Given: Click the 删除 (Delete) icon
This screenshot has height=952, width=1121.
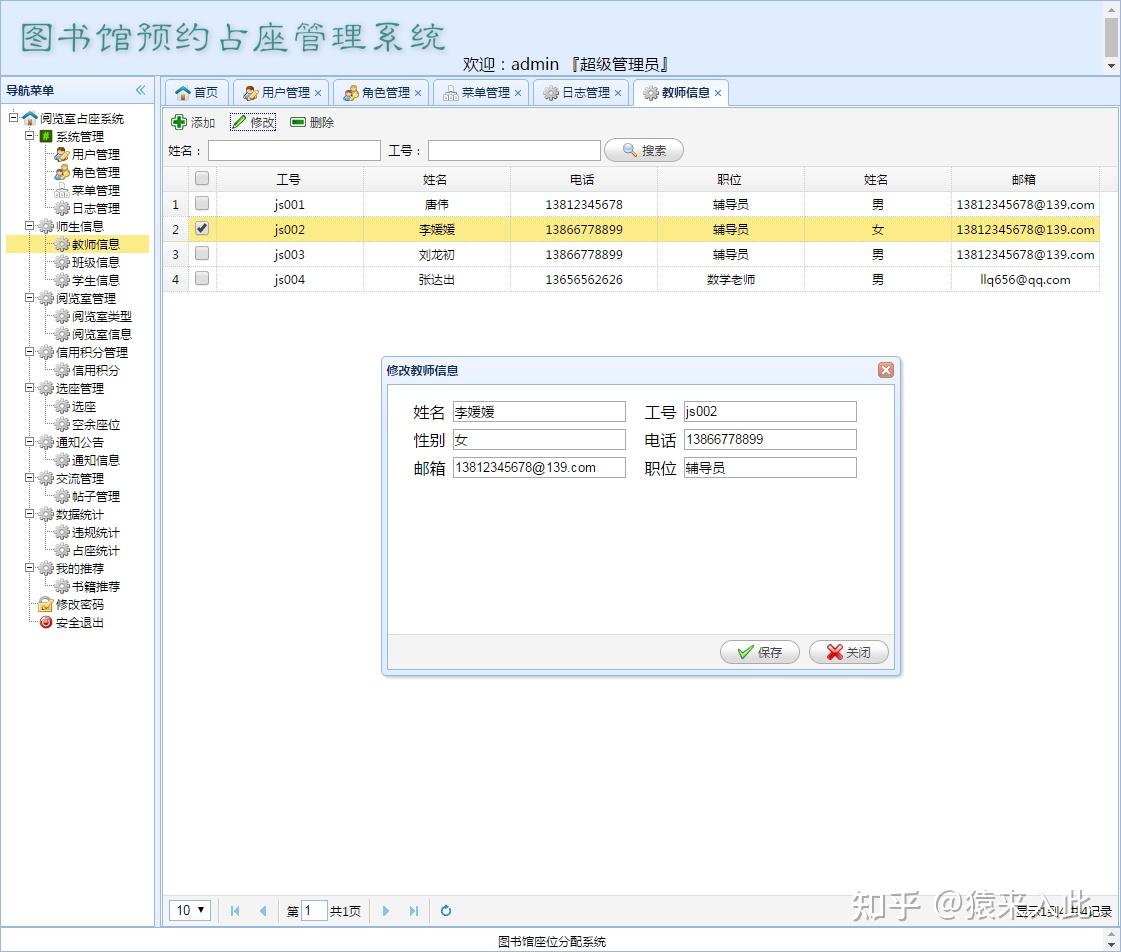Looking at the screenshot, I should click(x=297, y=122).
